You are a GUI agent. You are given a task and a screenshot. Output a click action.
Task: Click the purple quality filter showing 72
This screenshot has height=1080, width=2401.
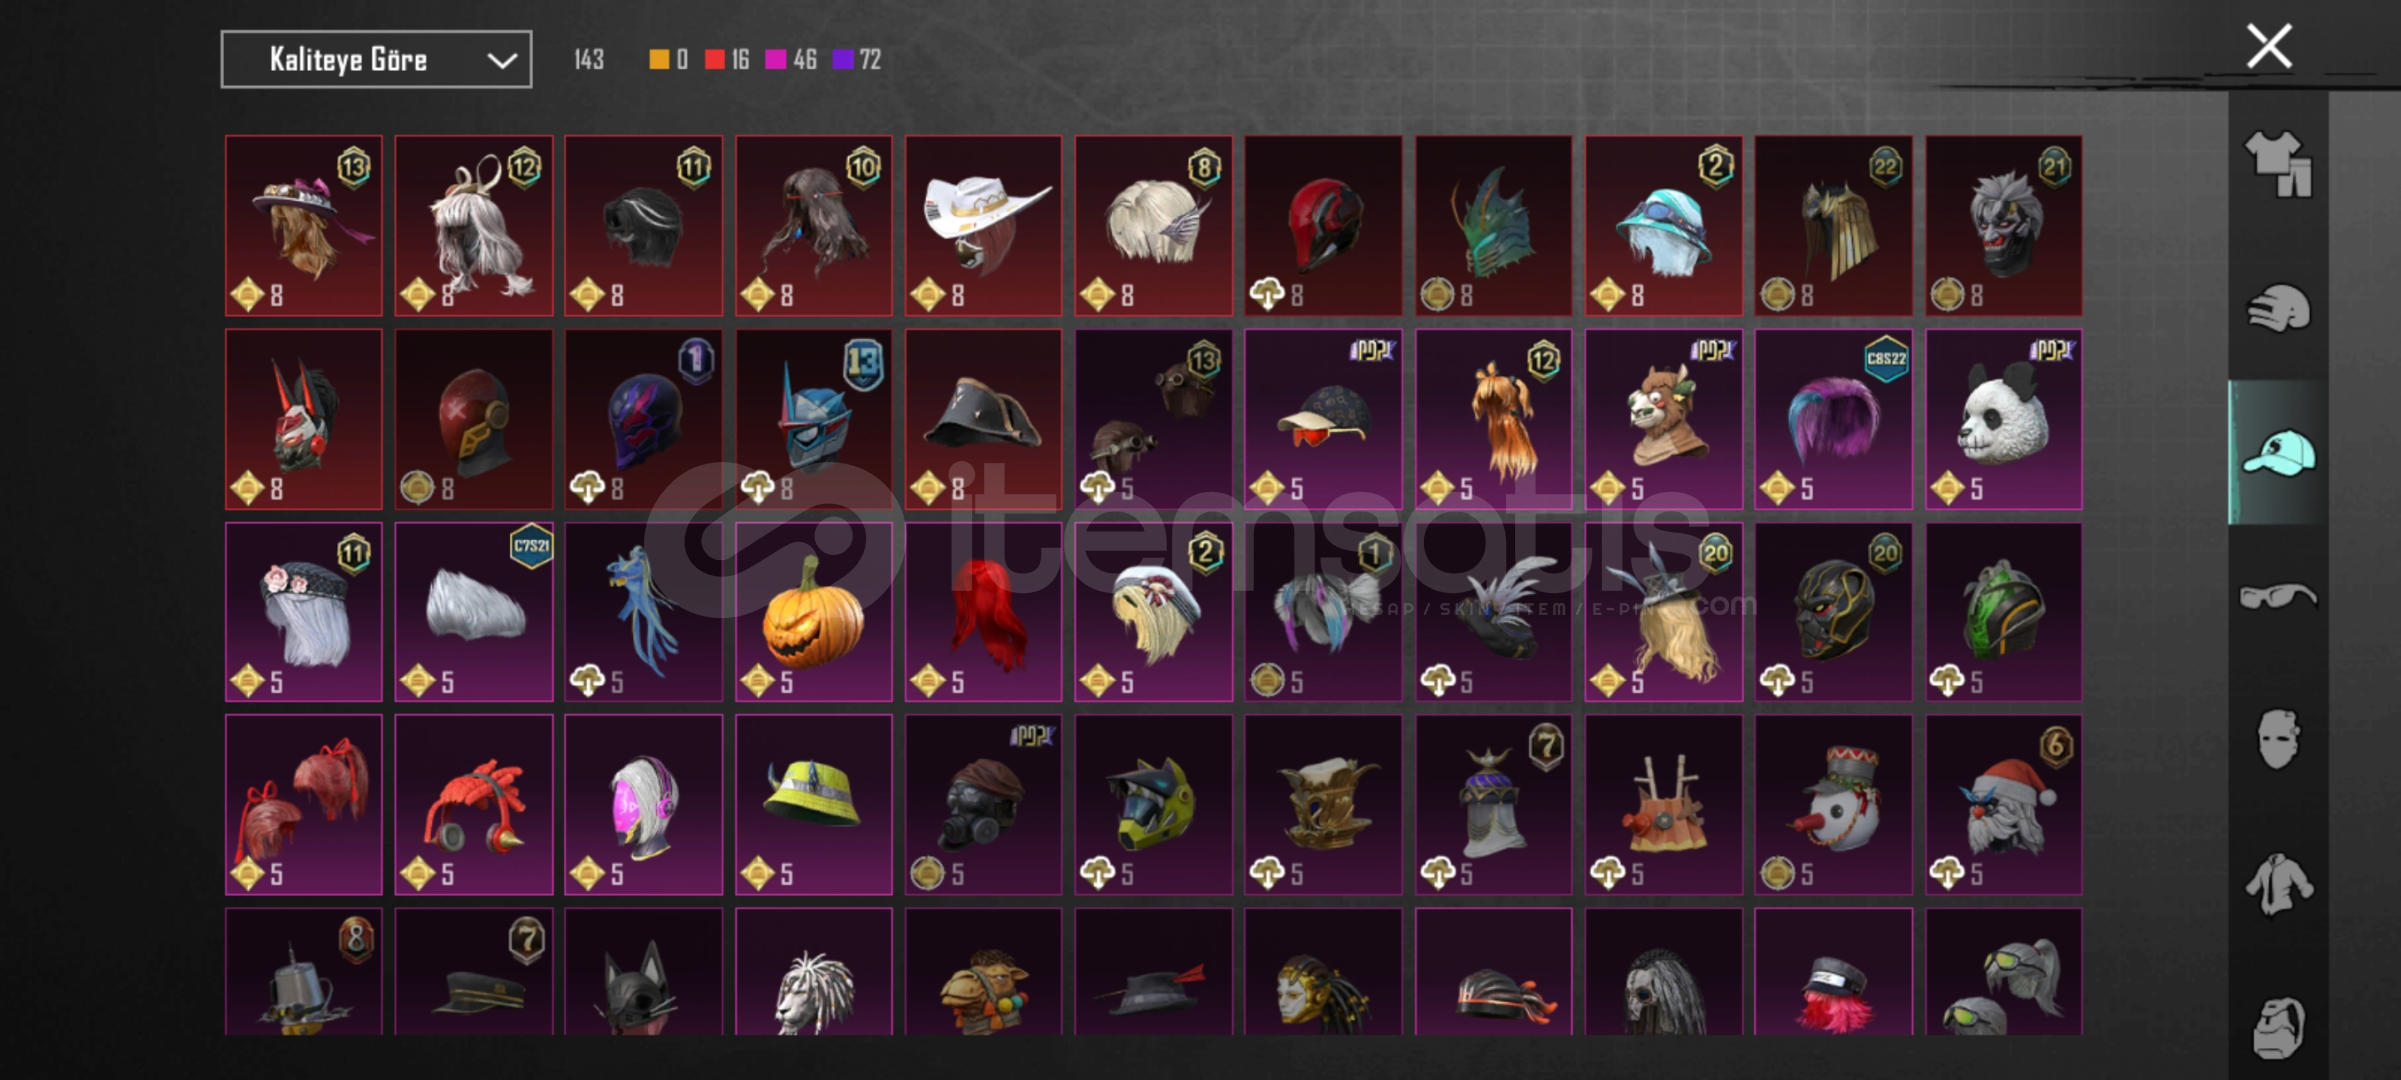[x=857, y=60]
